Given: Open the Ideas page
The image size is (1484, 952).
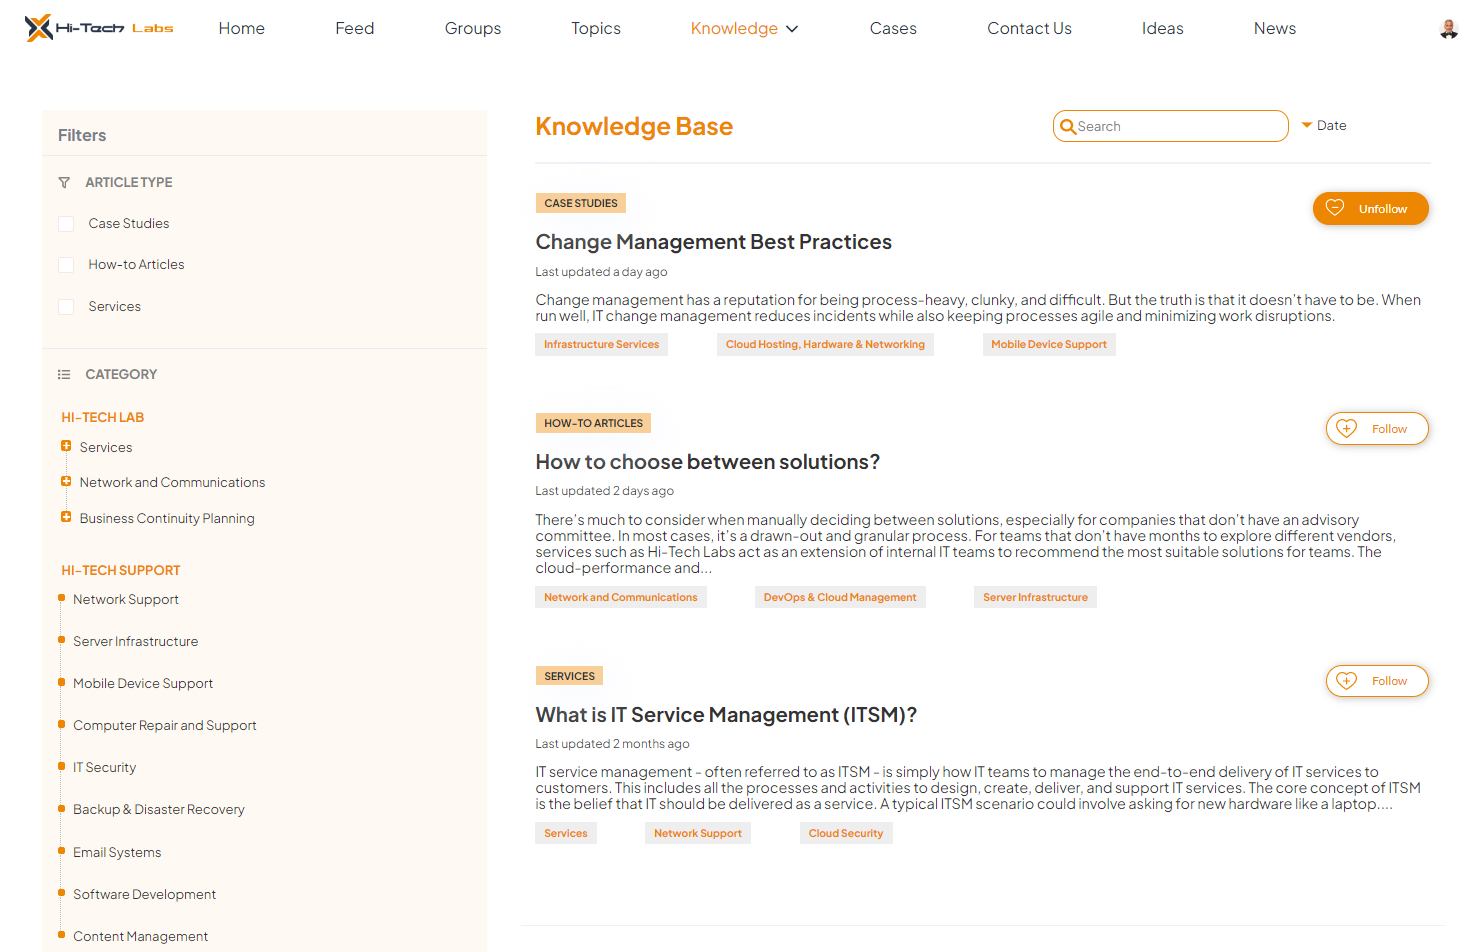Looking at the screenshot, I should [1163, 28].
